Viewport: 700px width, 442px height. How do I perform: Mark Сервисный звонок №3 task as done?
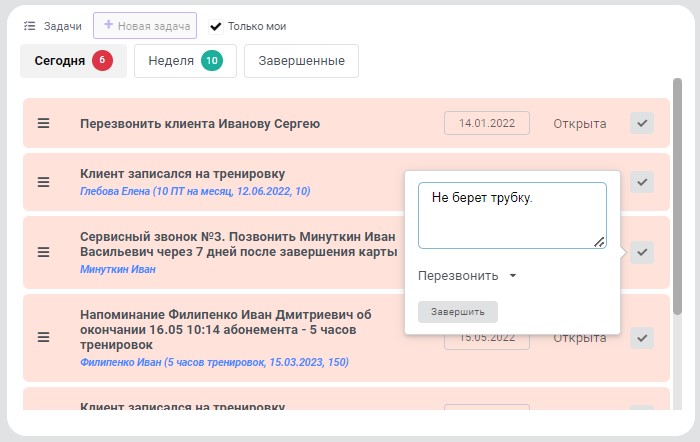[642, 252]
